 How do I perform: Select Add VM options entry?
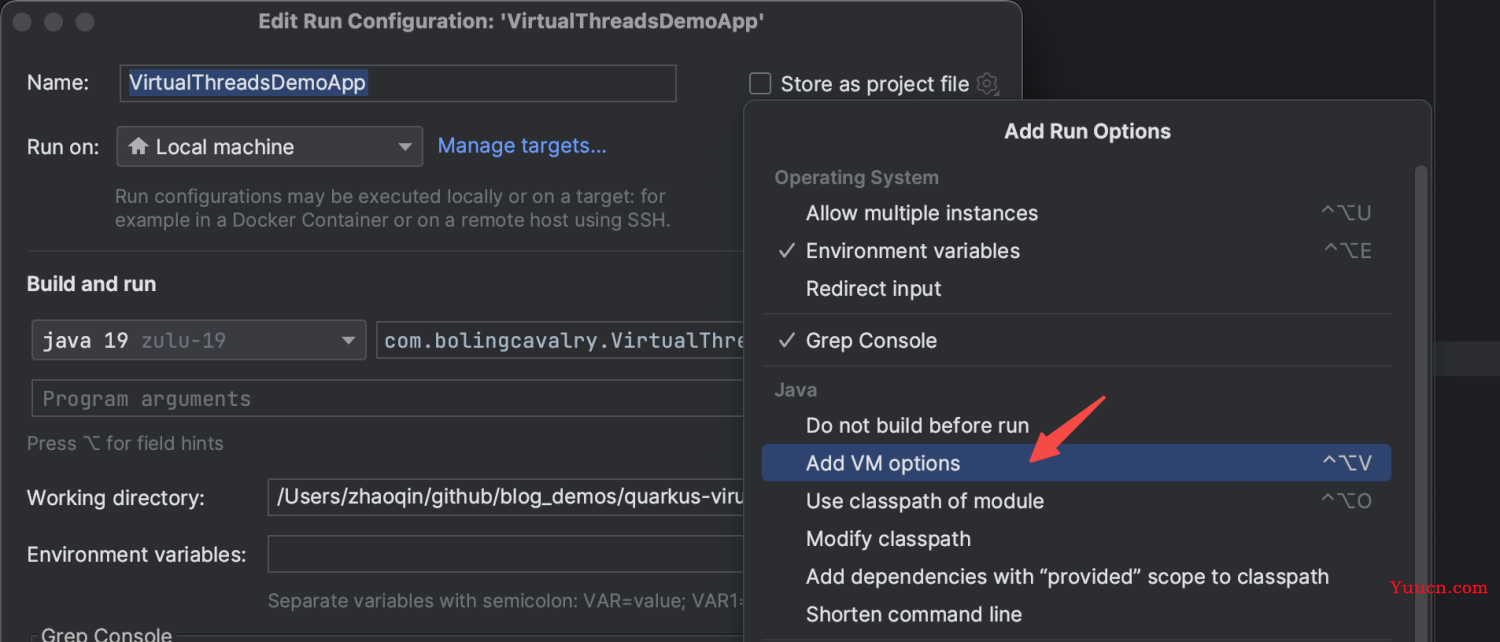[1076, 463]
